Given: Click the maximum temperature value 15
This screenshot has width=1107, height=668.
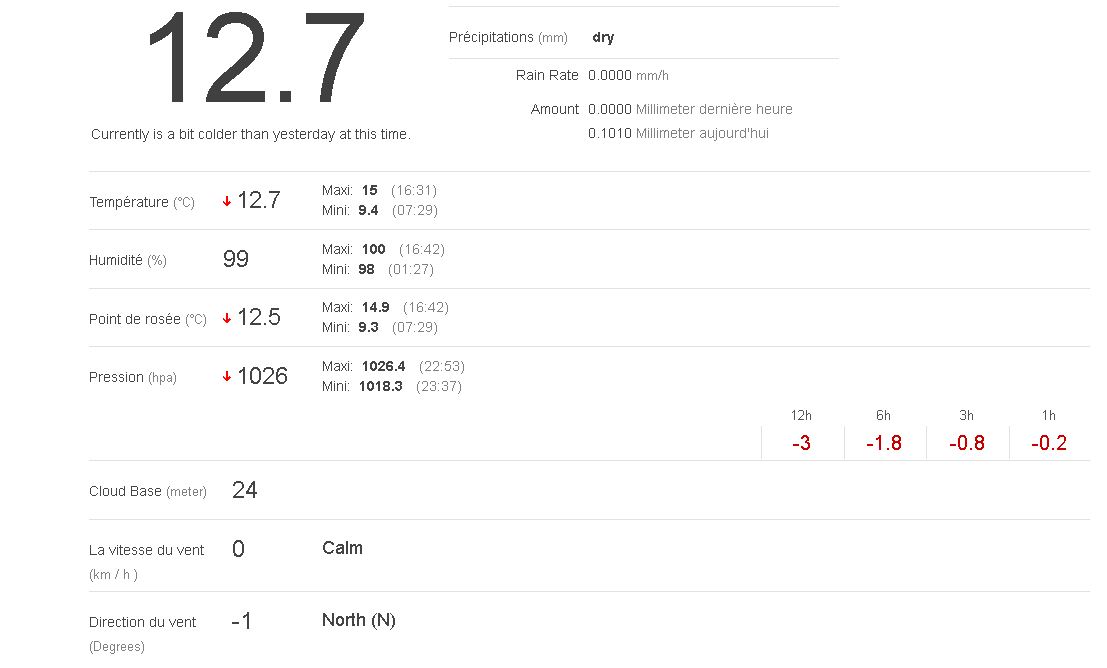Looking at the screenshot, I should click(370, 190).
